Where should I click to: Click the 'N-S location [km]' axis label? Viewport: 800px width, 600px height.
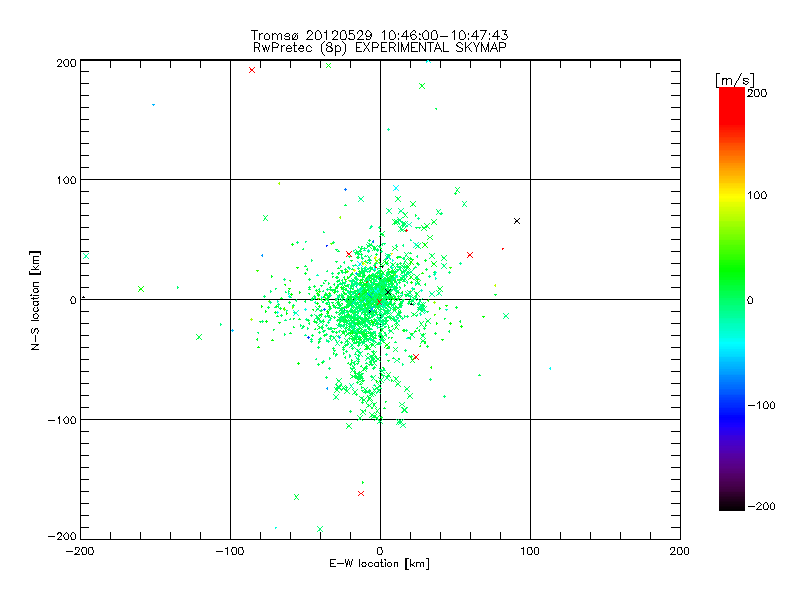tap(35, 301)
